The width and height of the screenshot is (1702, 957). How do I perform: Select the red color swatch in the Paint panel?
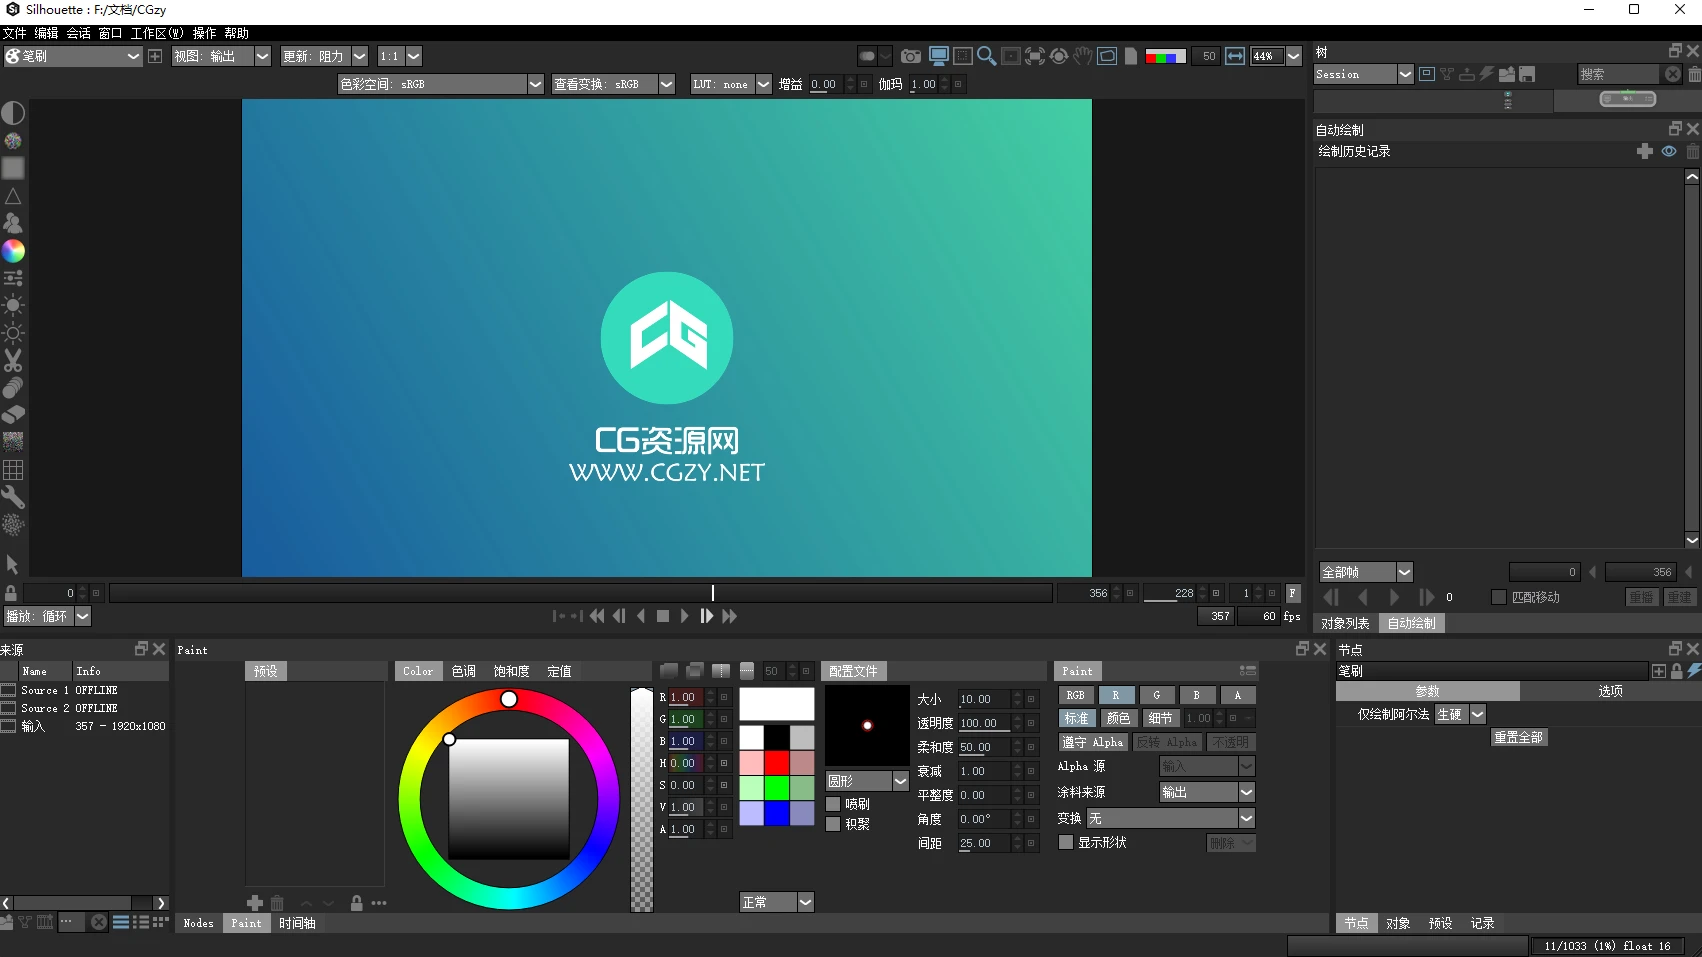pos(777,761)
